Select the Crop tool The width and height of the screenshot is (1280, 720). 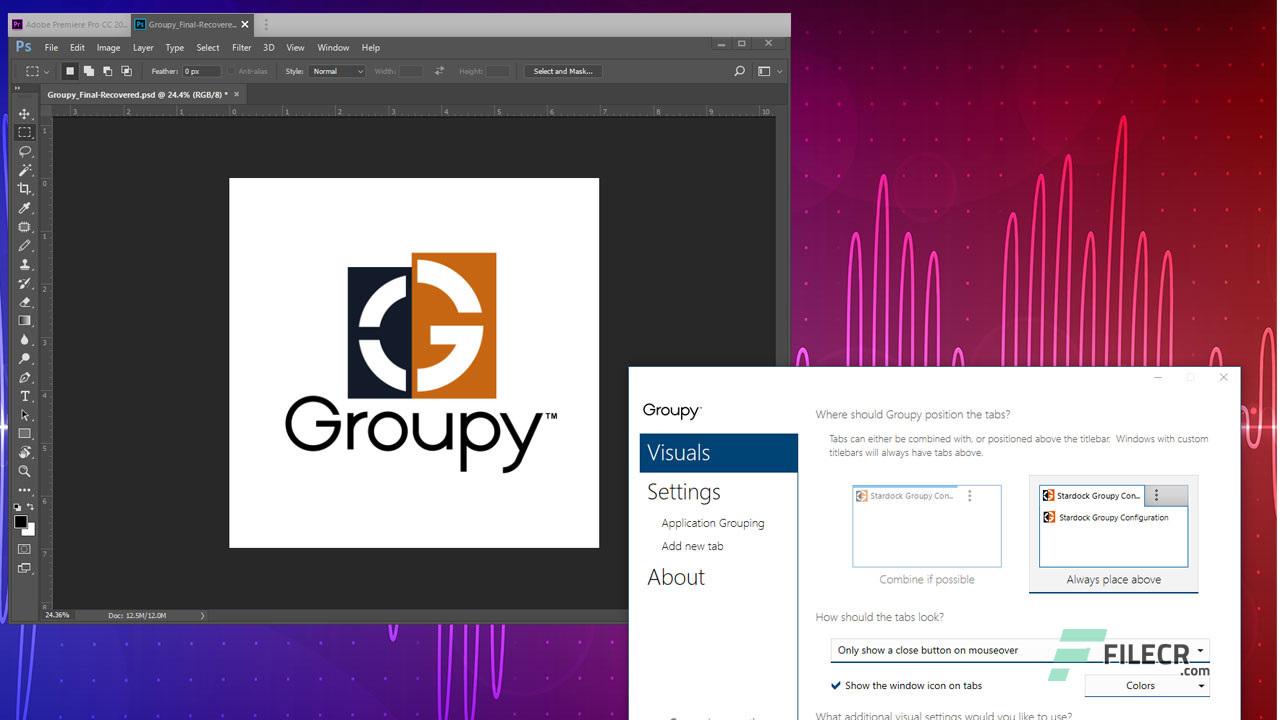coord(25,189)
